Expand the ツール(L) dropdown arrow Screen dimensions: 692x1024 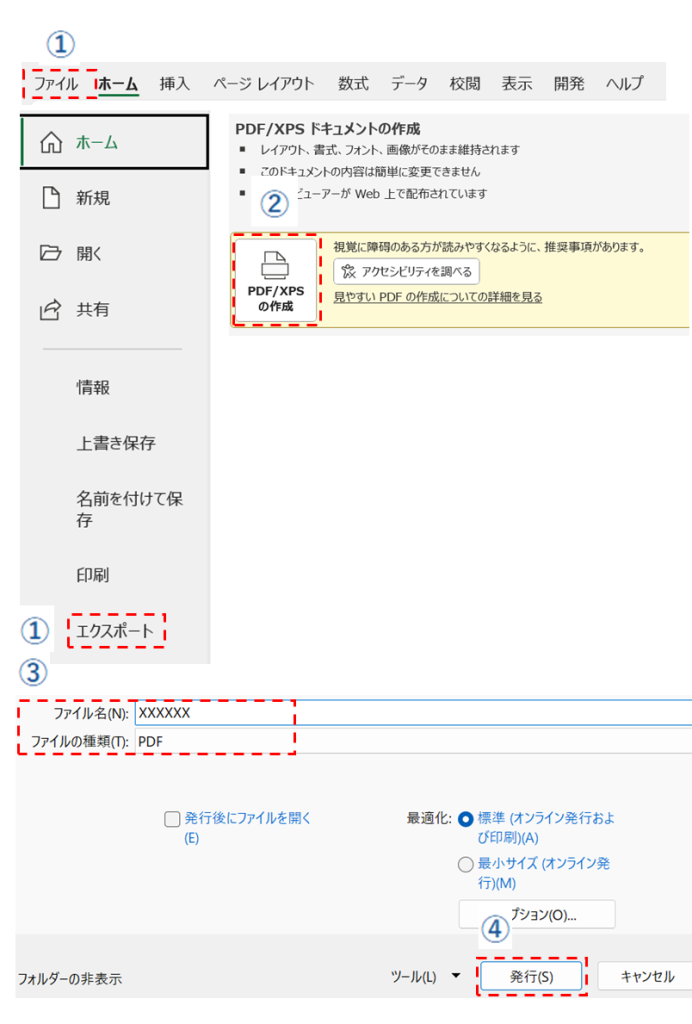point(456,976)
